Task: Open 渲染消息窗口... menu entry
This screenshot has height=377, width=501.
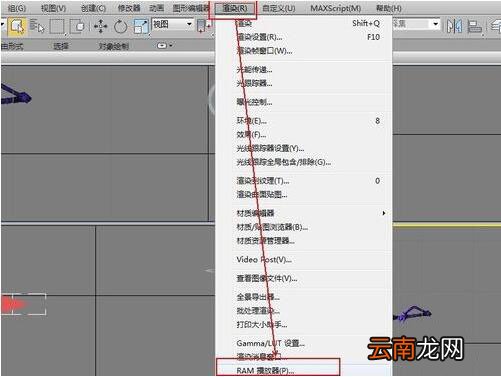Action: [x=304, y=357]
